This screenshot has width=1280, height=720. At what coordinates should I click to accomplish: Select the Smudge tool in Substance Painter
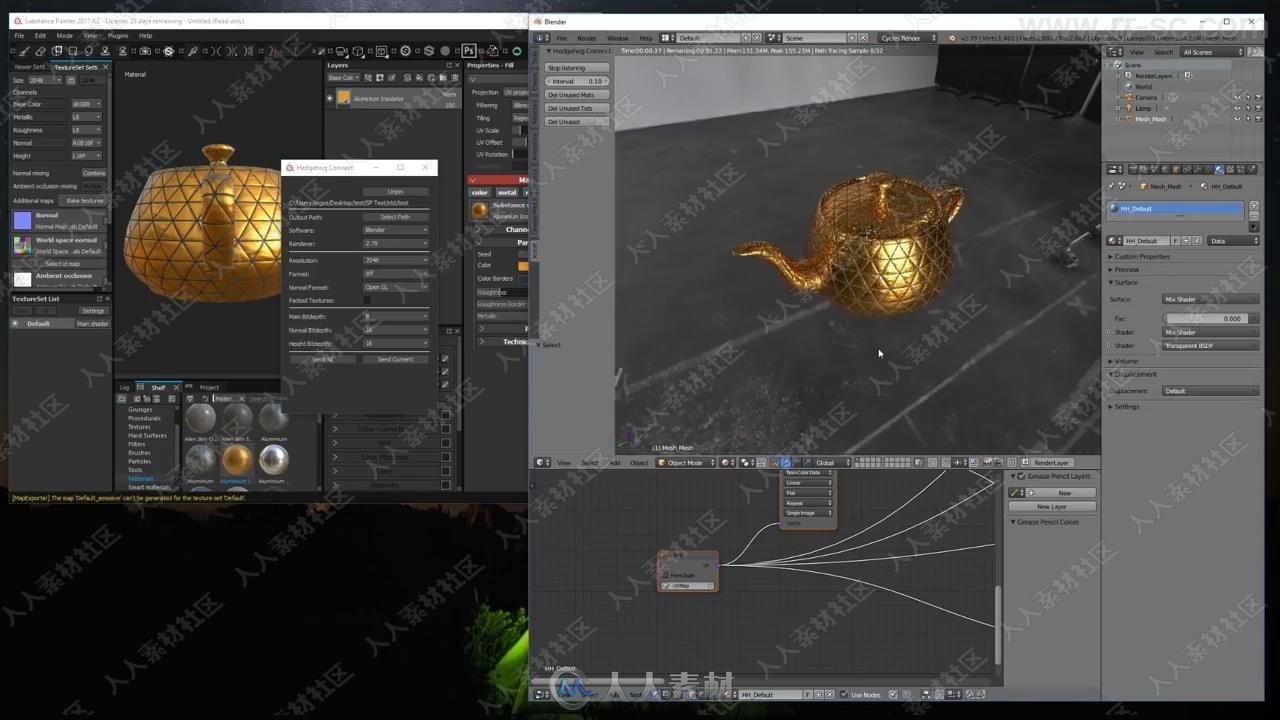tap(88, 51)
